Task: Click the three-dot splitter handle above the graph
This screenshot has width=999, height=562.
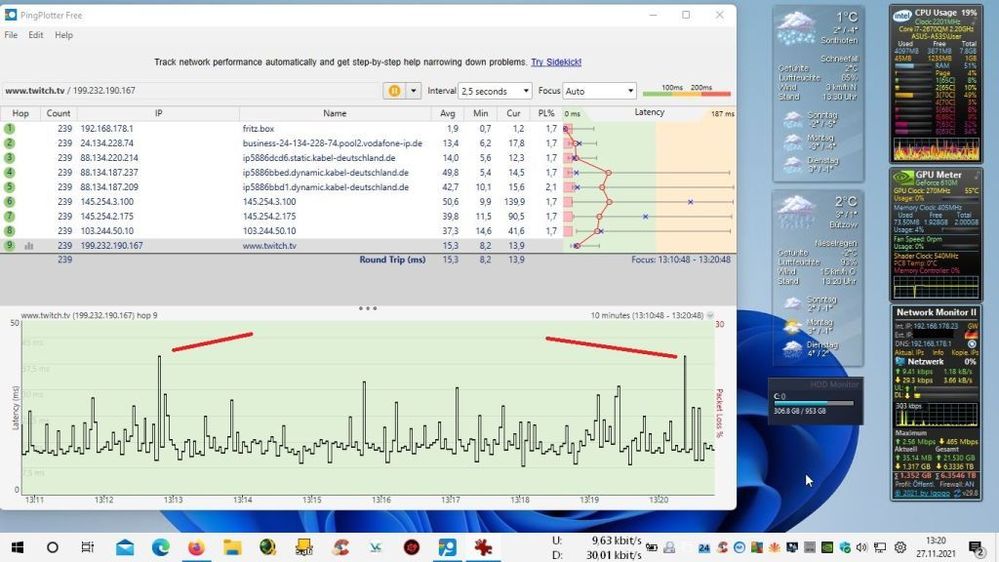Action: tap(368, 308)
